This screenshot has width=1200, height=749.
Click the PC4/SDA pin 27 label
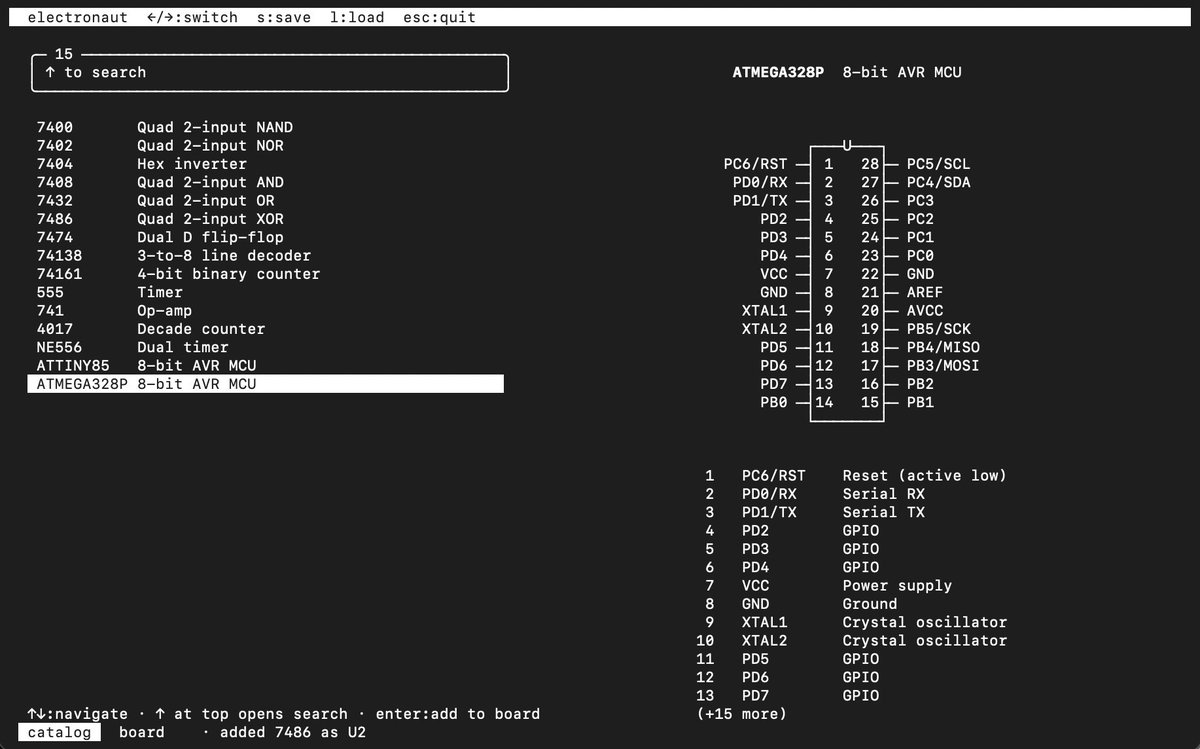[x=938, y=182]
